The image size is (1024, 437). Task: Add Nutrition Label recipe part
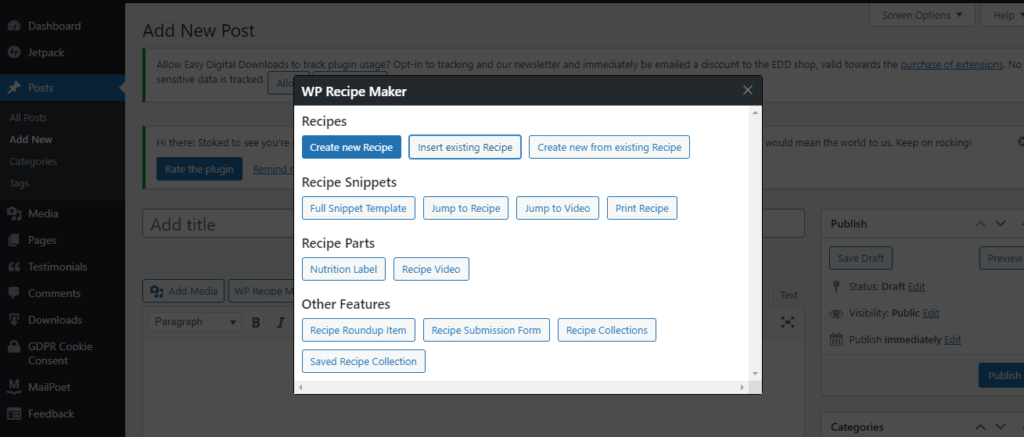tap(344, 269)
